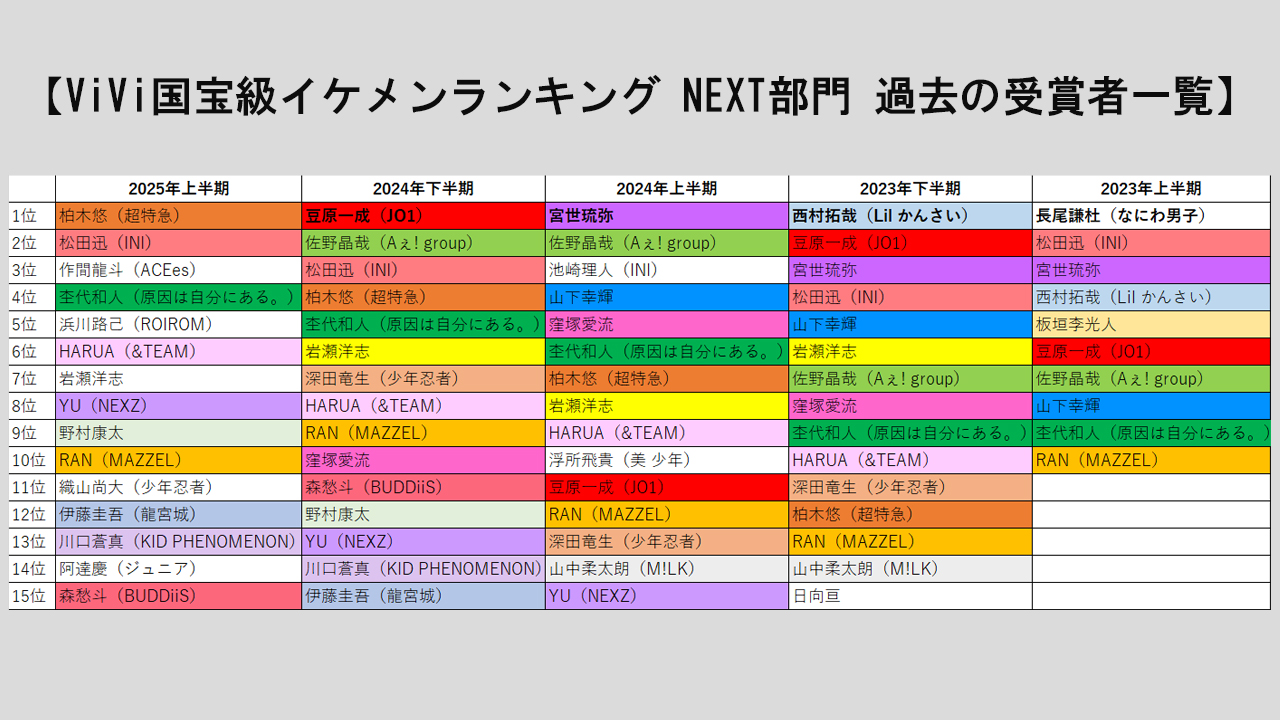Click the 2023年上半期 column header
Viewport: 1280px width, 720px height.
coord(1151,188)
